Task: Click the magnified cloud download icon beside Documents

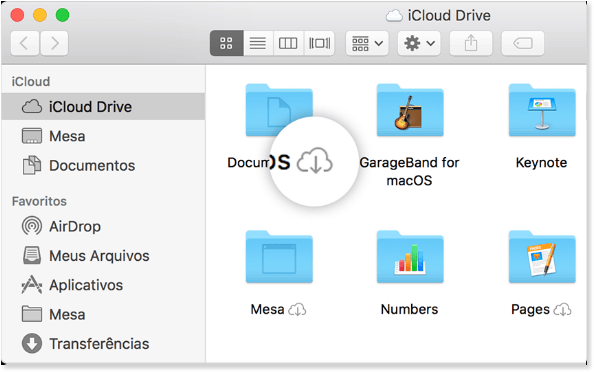Action: tap(315, 161)
